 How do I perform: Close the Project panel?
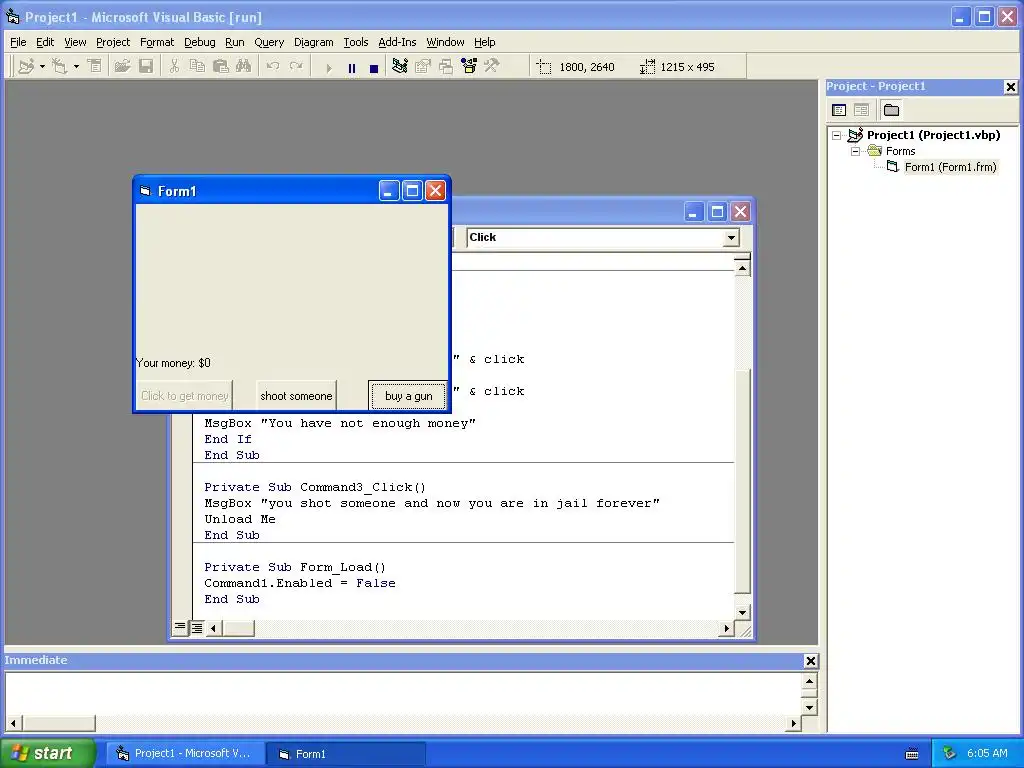click(x=1011, y=86)
